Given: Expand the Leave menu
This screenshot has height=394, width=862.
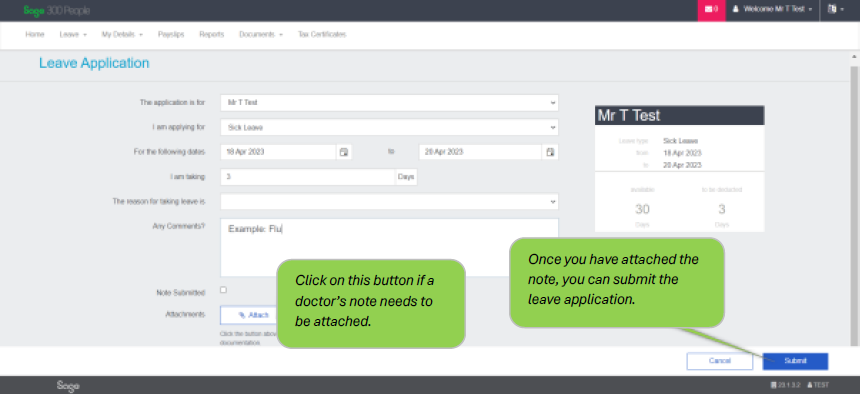Looking at the screenshot, I should coord(73,35).
